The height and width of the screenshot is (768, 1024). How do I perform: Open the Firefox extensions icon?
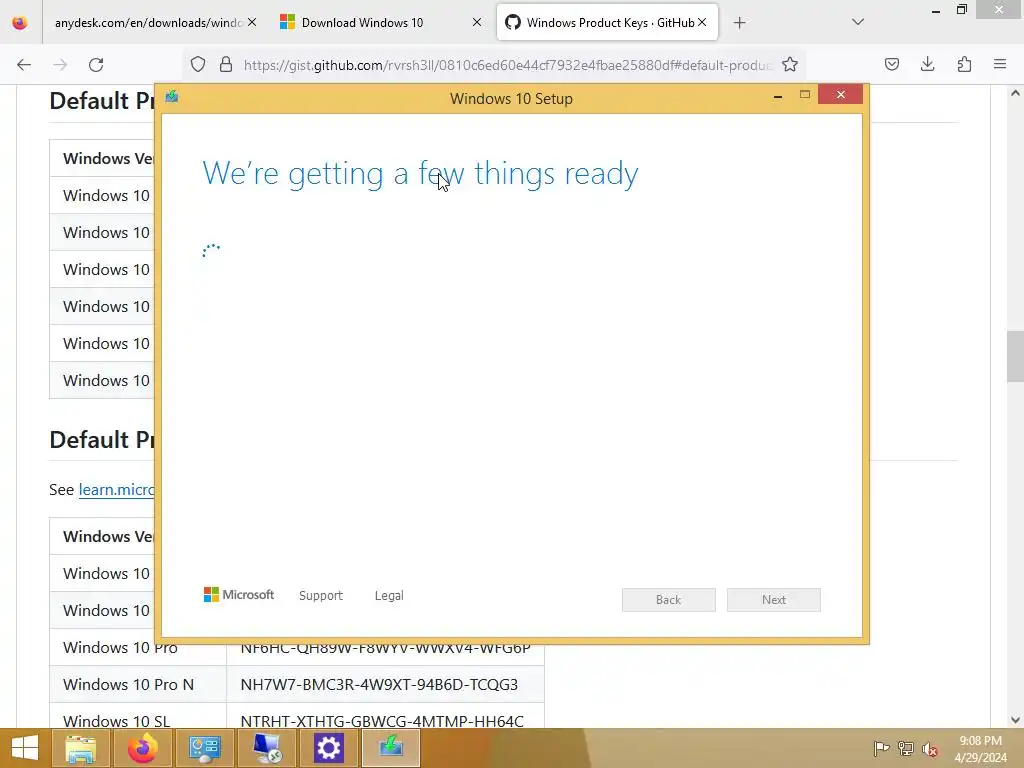[964, 64]
